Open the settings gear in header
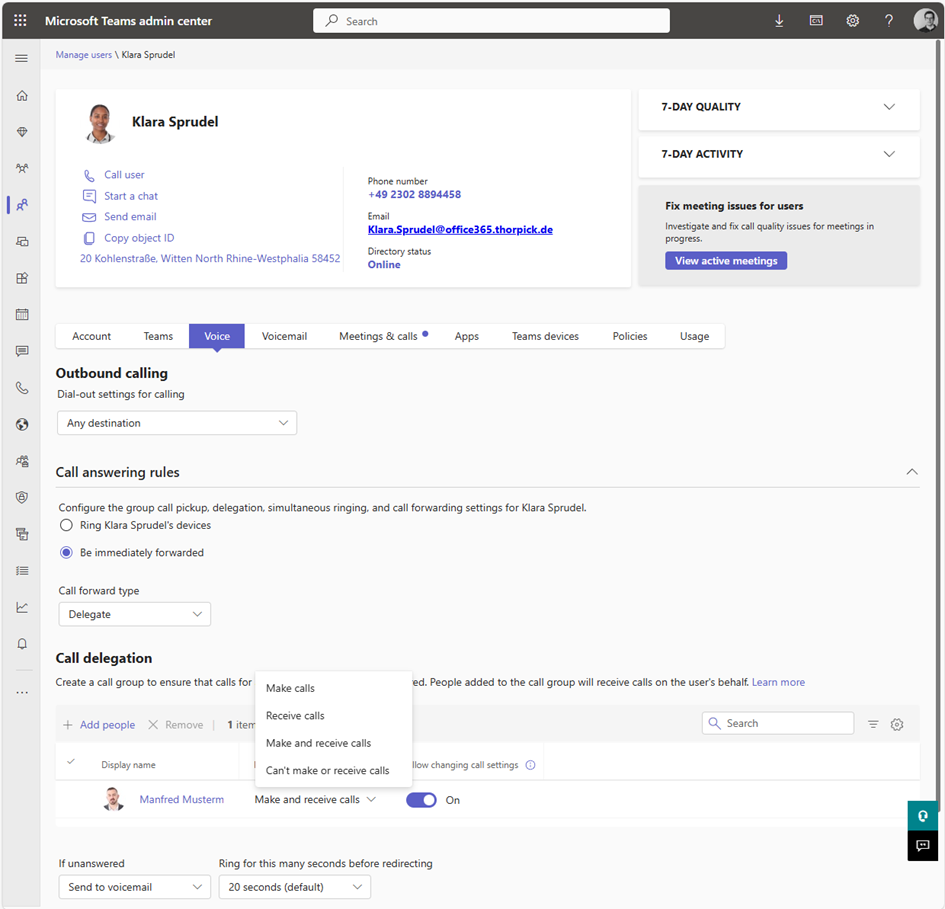 pyautogui.click(x=852, y=20)
